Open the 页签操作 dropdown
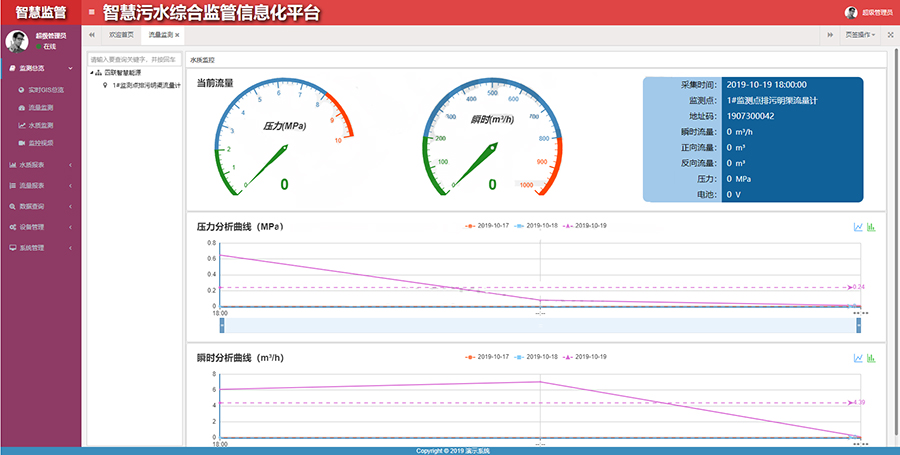 (x=860, y=35)
